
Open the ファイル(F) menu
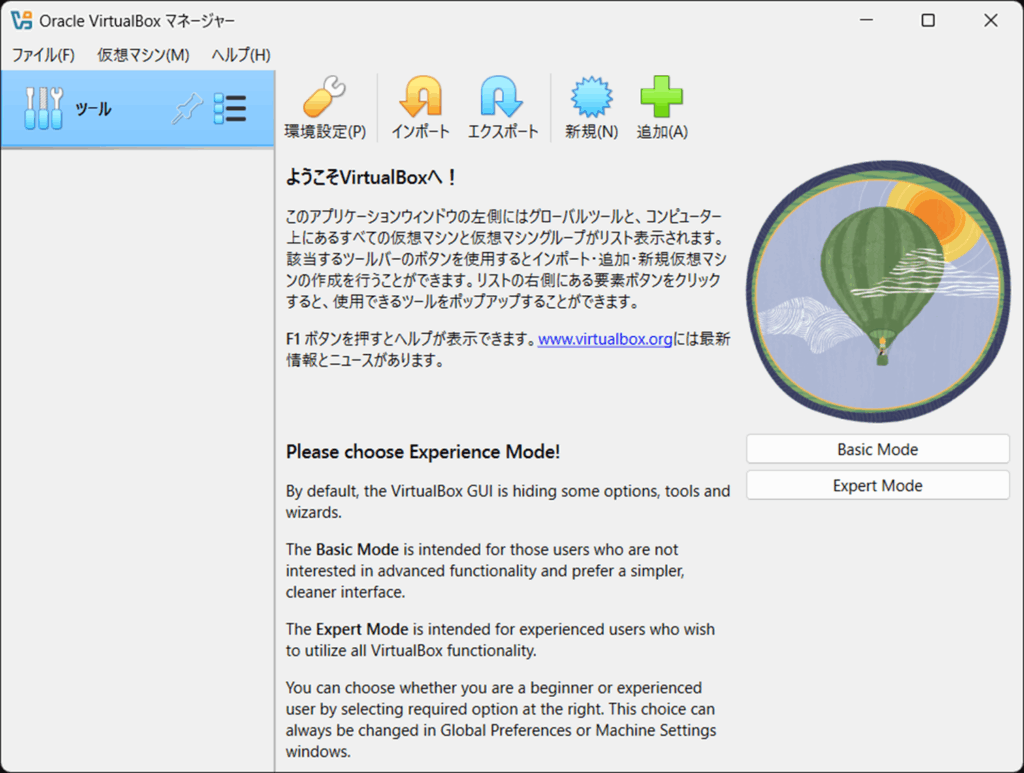click(43, 55)
